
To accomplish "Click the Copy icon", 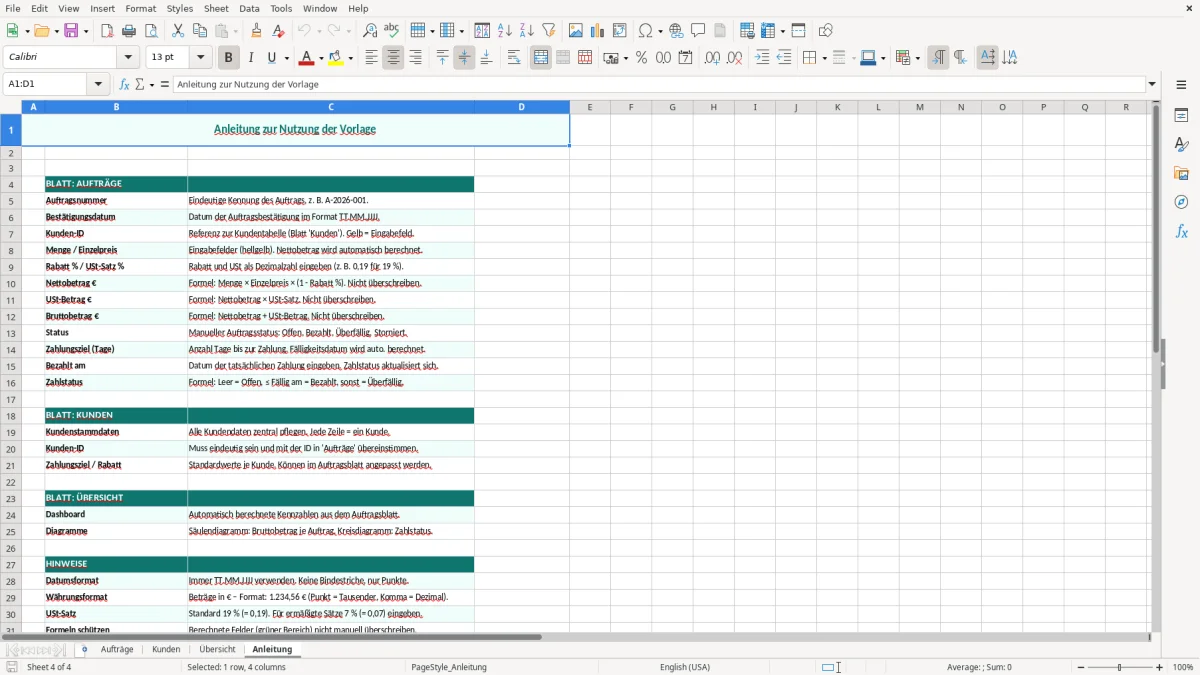I will [199, 31].
